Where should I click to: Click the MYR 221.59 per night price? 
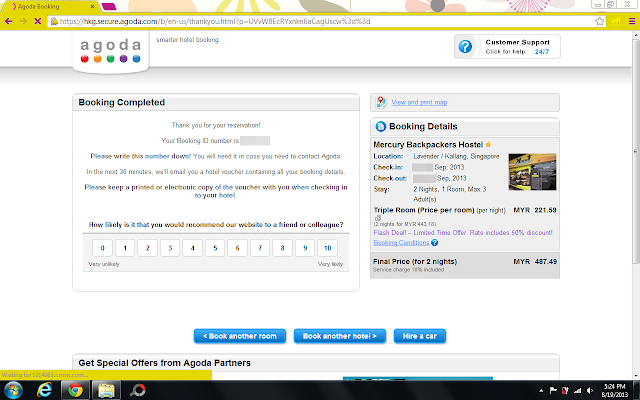point(535,210)
